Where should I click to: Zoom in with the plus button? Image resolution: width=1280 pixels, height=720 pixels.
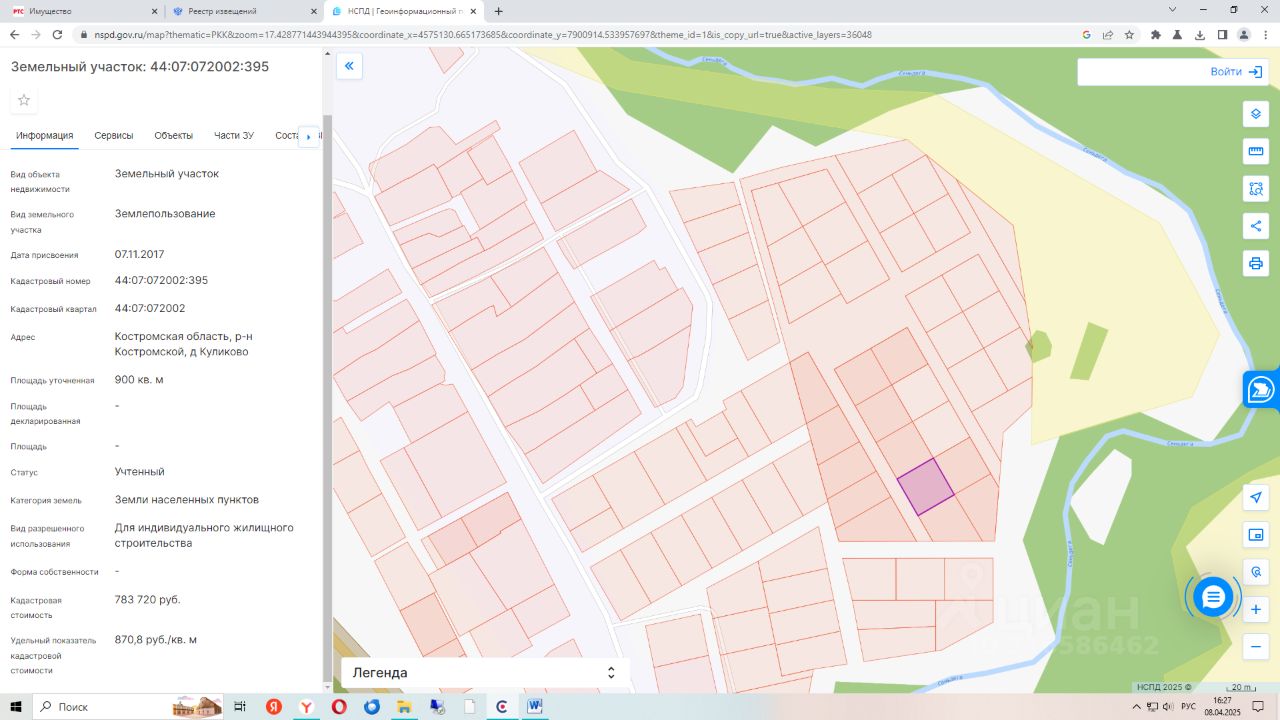tap(1256, 609)
